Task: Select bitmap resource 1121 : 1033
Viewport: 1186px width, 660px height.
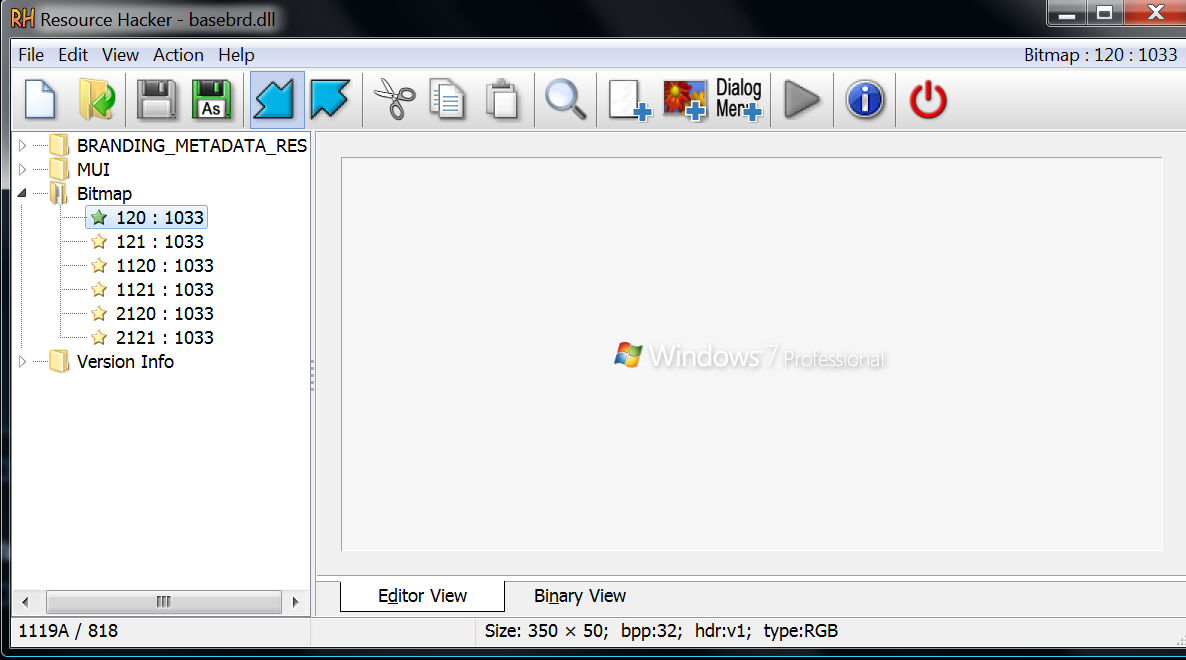Action: (x=165, y=290)
